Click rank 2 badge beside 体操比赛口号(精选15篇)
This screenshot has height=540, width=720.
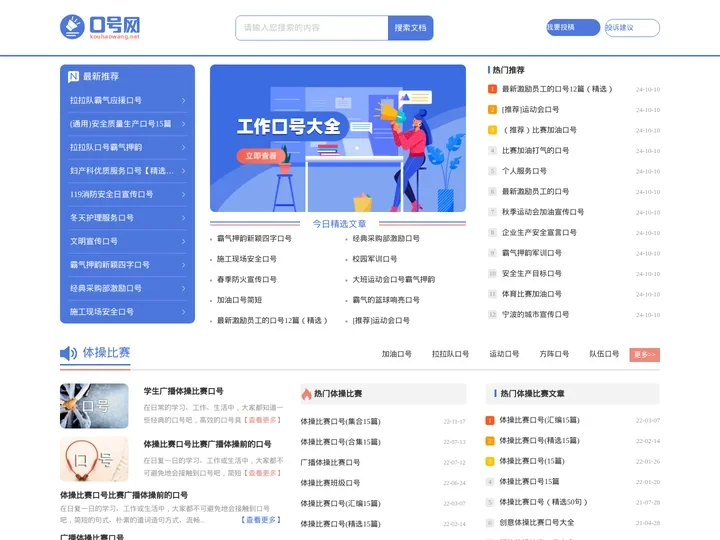(489, 441)
